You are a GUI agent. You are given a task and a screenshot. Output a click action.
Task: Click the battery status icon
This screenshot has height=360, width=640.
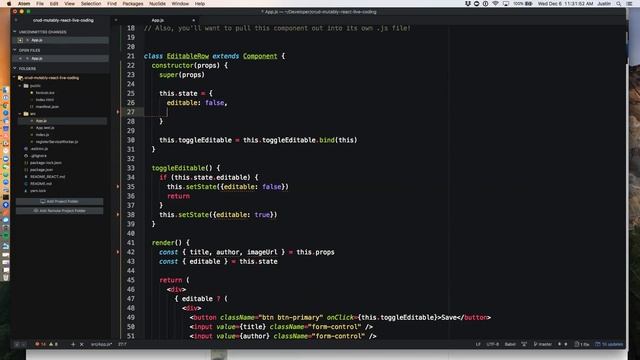click(529, 4)
